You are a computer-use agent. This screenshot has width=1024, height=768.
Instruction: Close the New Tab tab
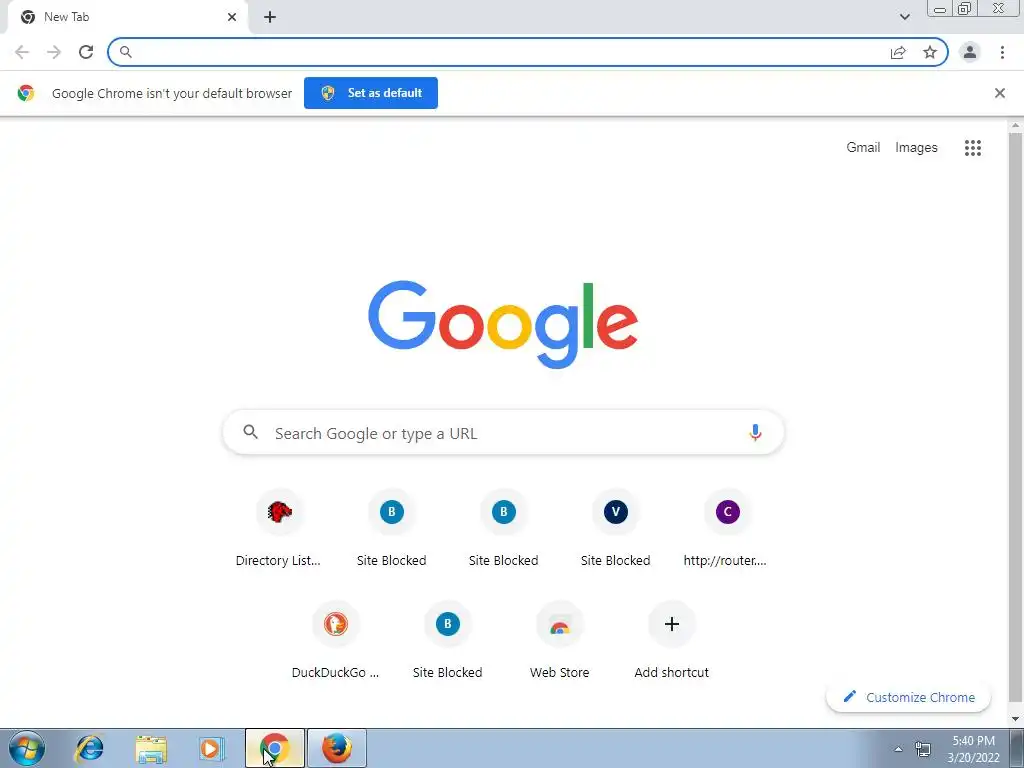point(232,17)
